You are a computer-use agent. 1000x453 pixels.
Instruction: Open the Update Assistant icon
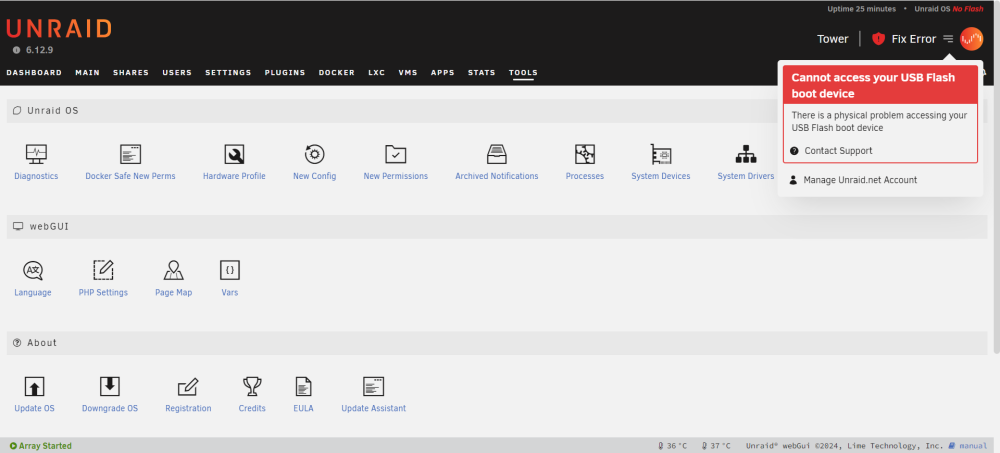coord(373,387)
